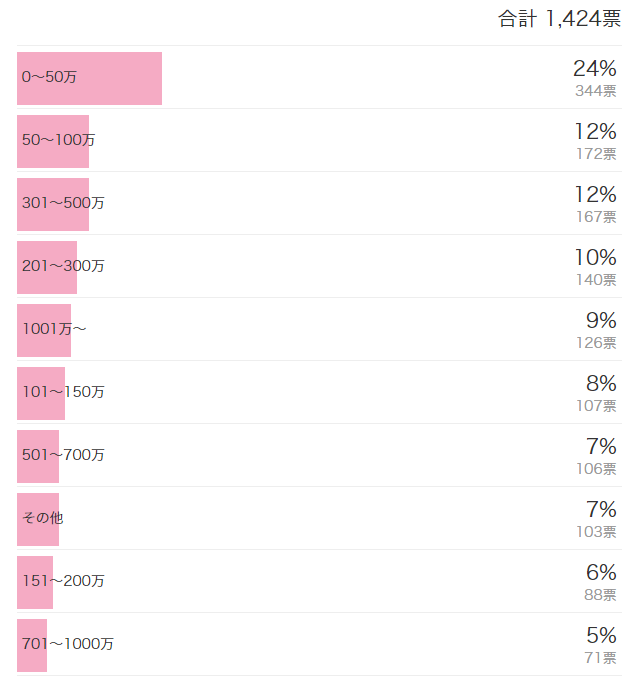Click the 344票 vote count
Image resolution: width=632 pixels, height=685 pixels.
click(596, 91)
